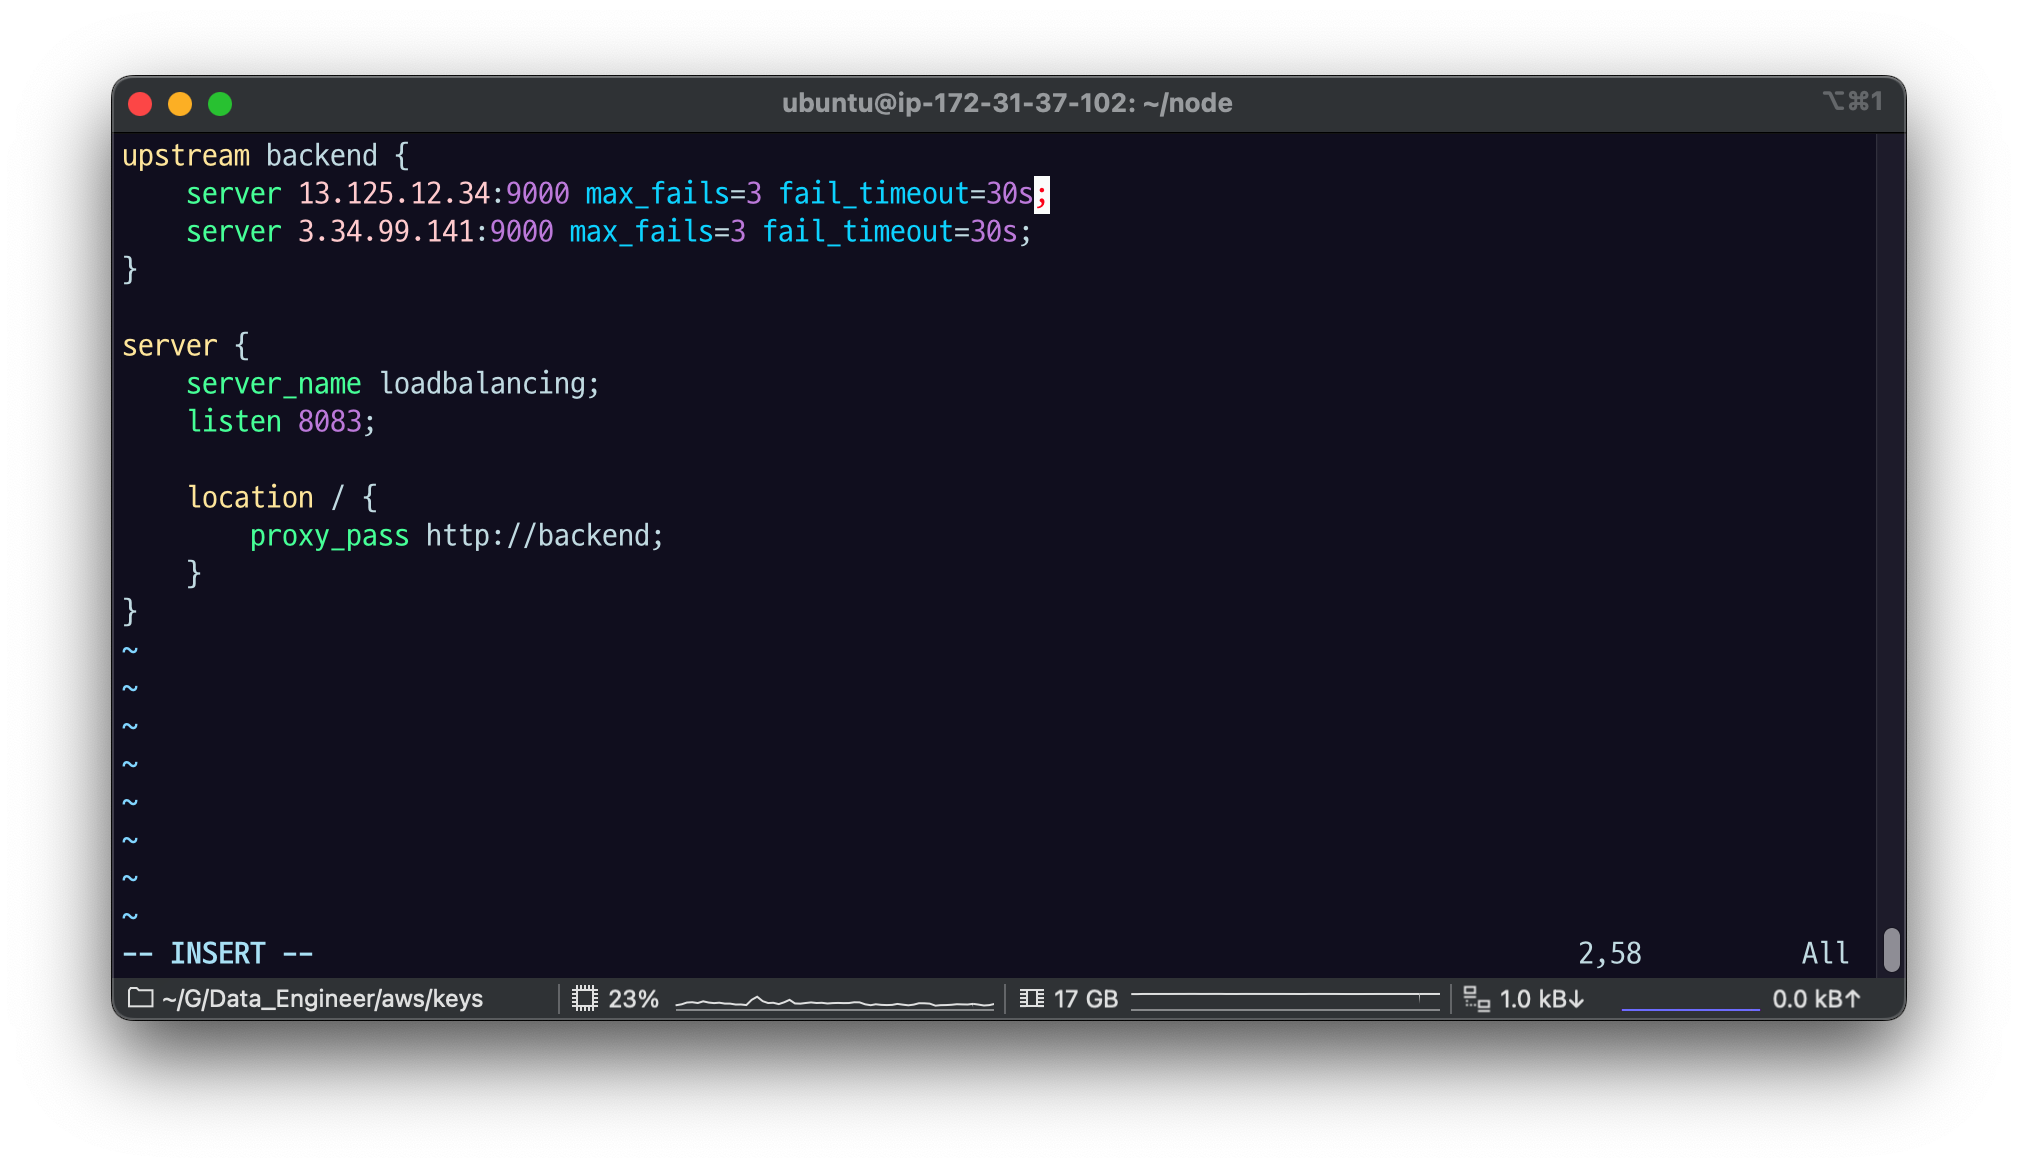The height and width of the screenshot is (1168, 2018).
Task: Click the upstream keyword on first line
Action: [x=186, y=156]
